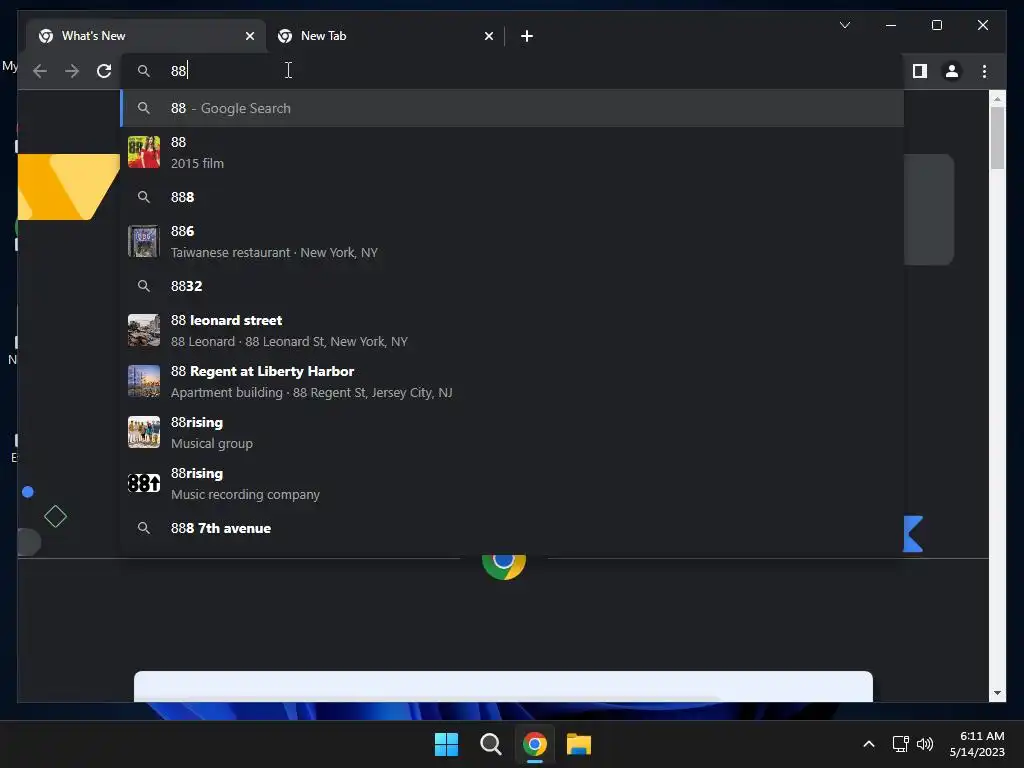Image resolution: width=1024 pixels, height=768 pixels.
Task: Choose '88rising Musical group' suggestion
Action: click(x=513, y=432)
